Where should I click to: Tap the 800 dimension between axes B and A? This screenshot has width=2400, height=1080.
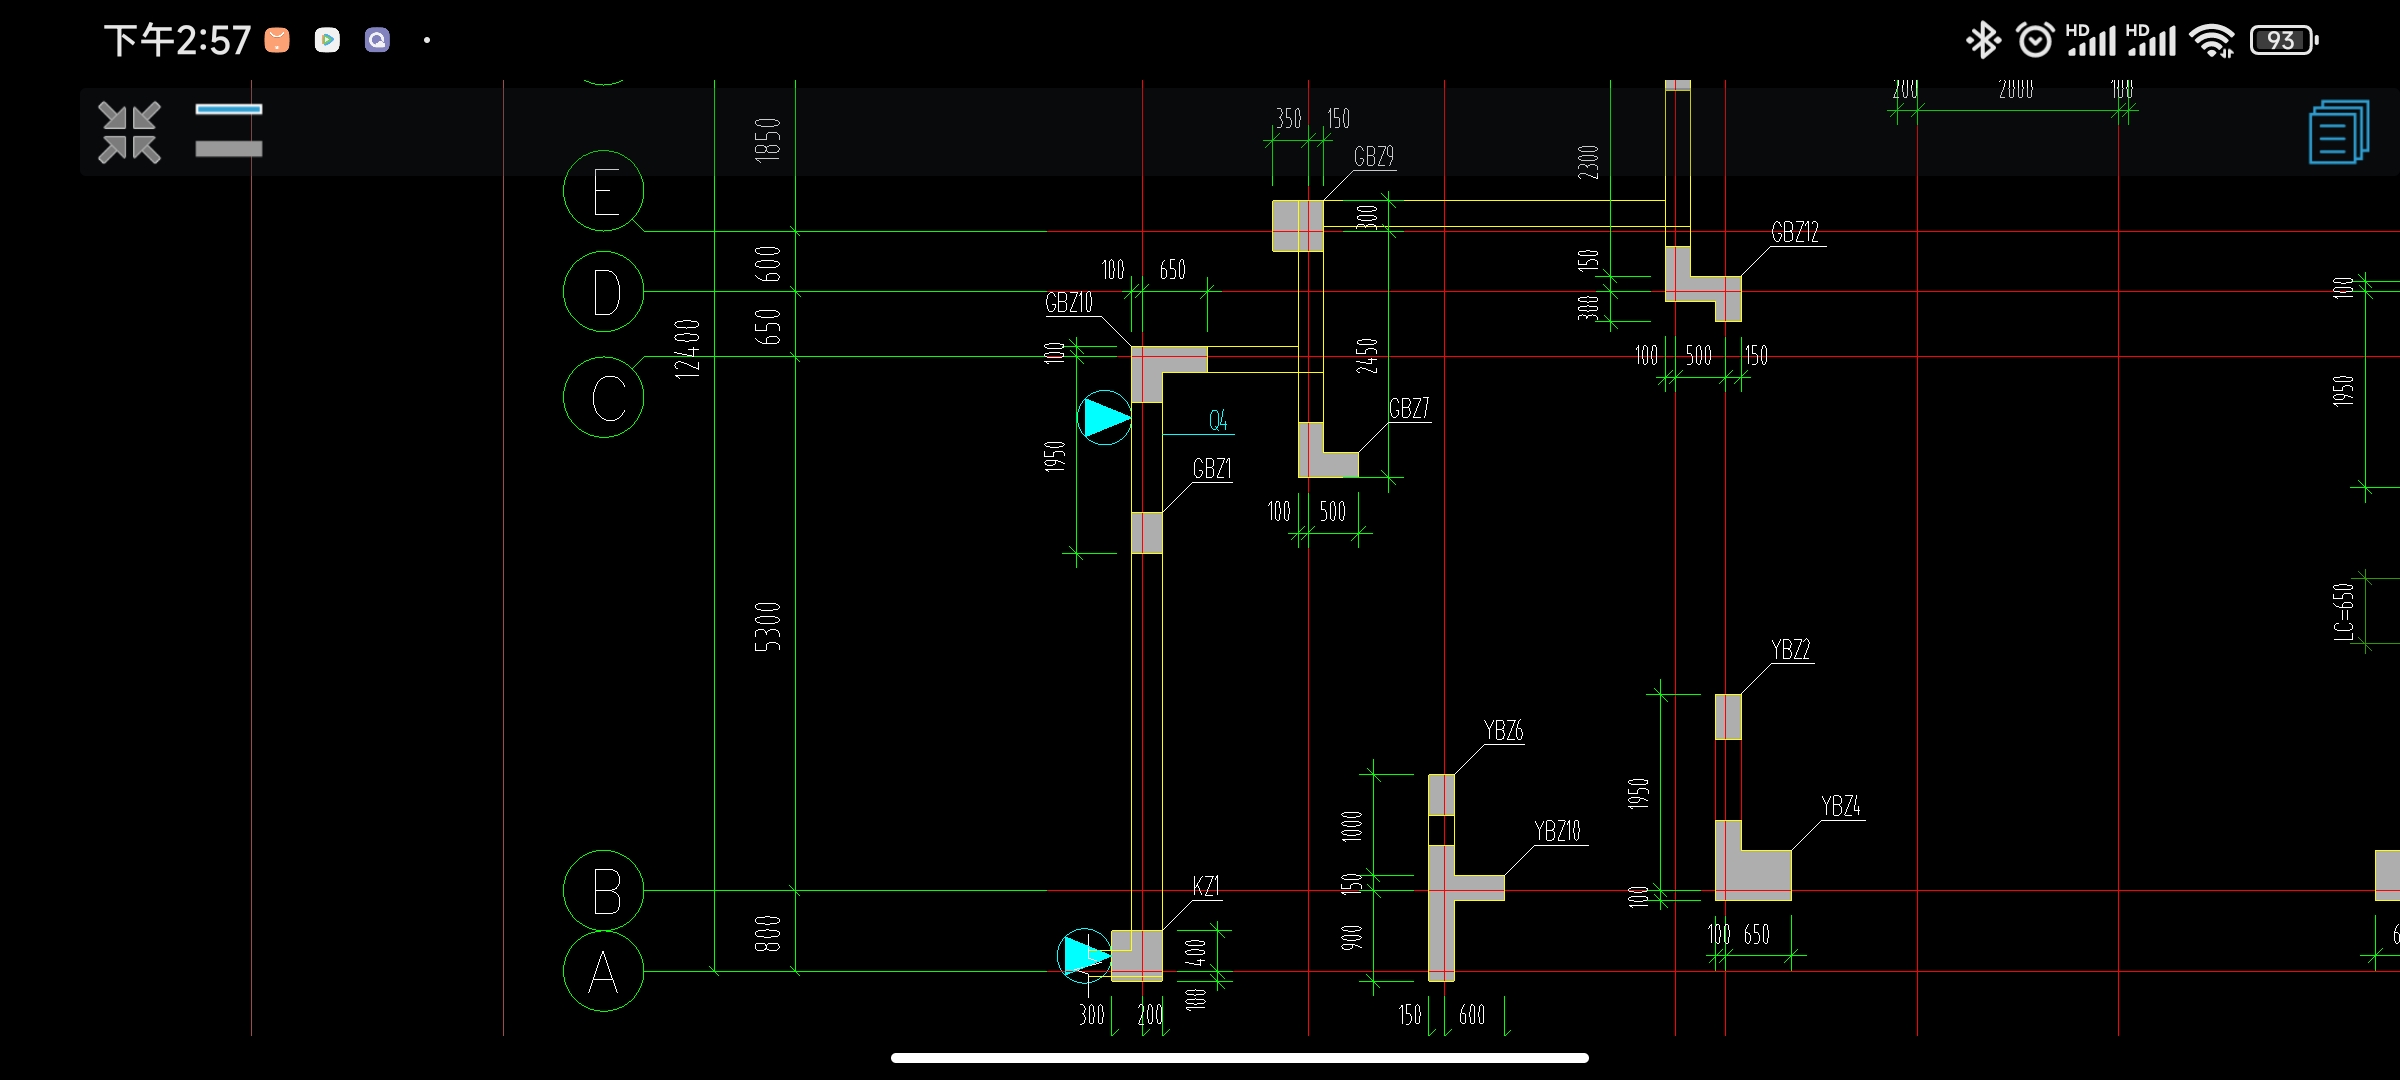(767, 934)
